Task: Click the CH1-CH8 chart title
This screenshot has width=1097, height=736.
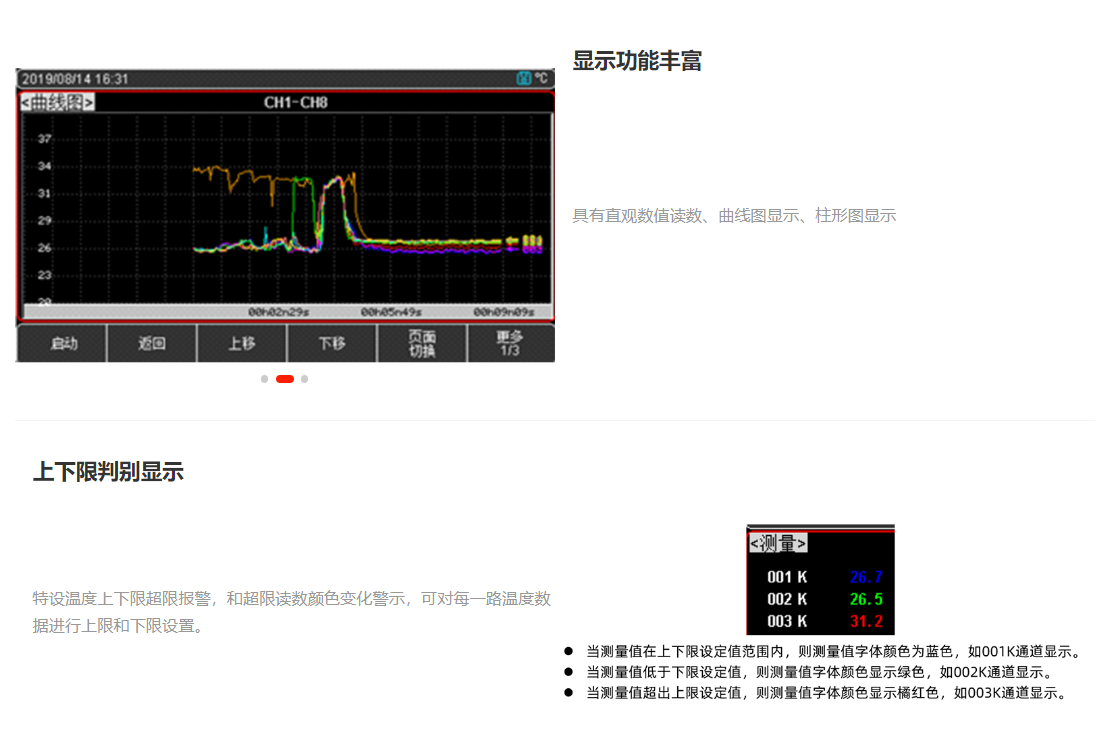Action: (x=295, y=103)
